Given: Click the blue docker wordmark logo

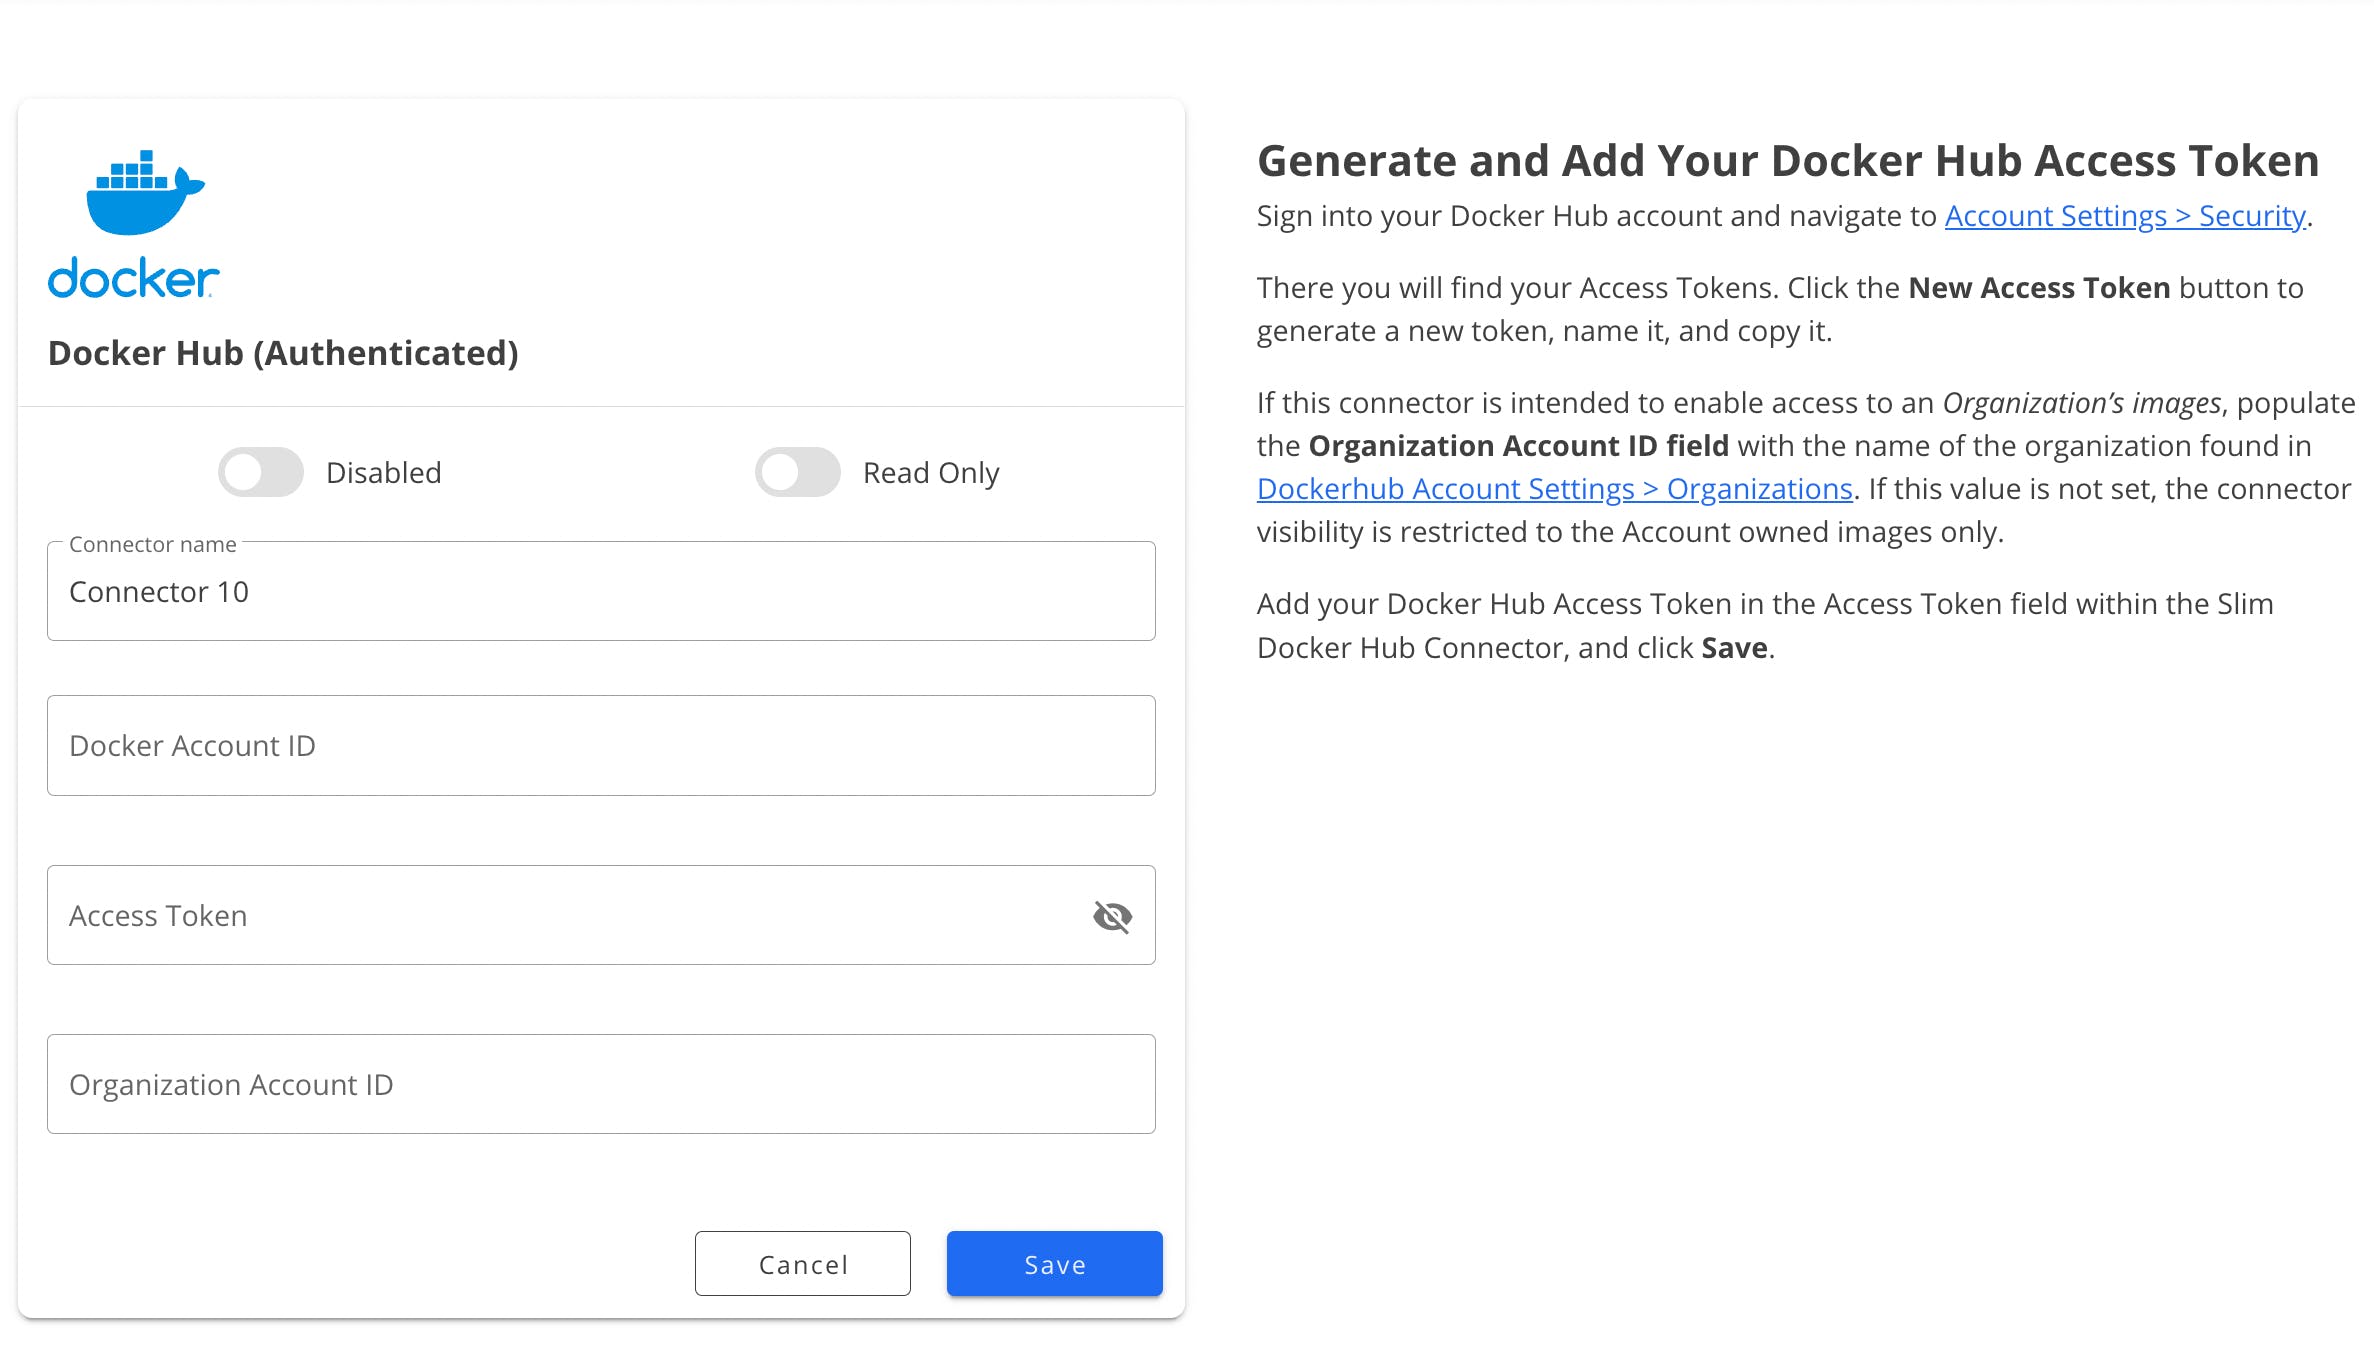Looking at the screenshot, I should [x=133, y=279].
